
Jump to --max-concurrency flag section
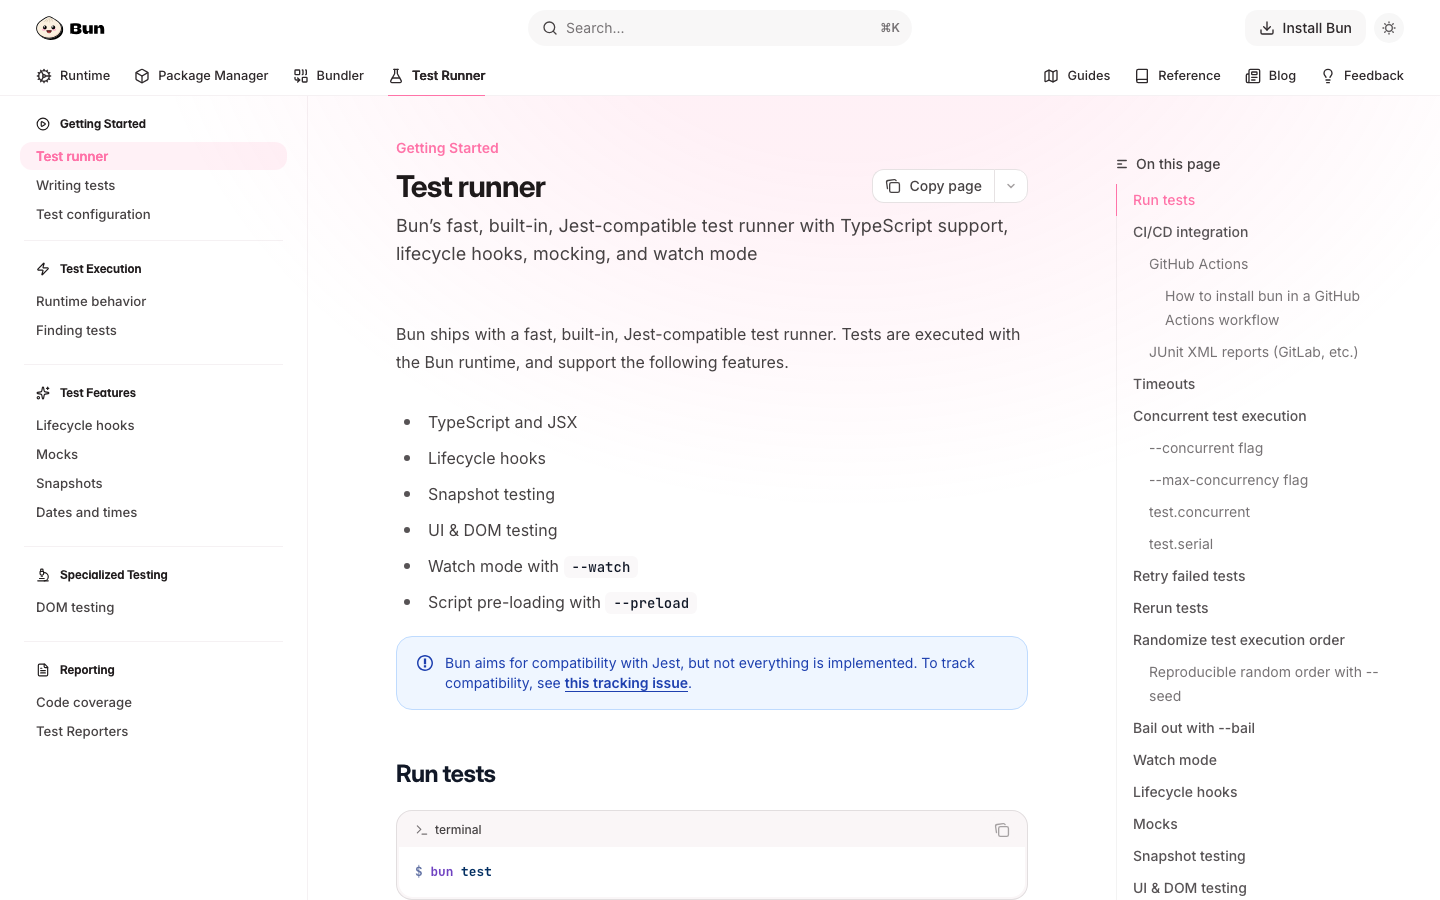coord(1228,480)
